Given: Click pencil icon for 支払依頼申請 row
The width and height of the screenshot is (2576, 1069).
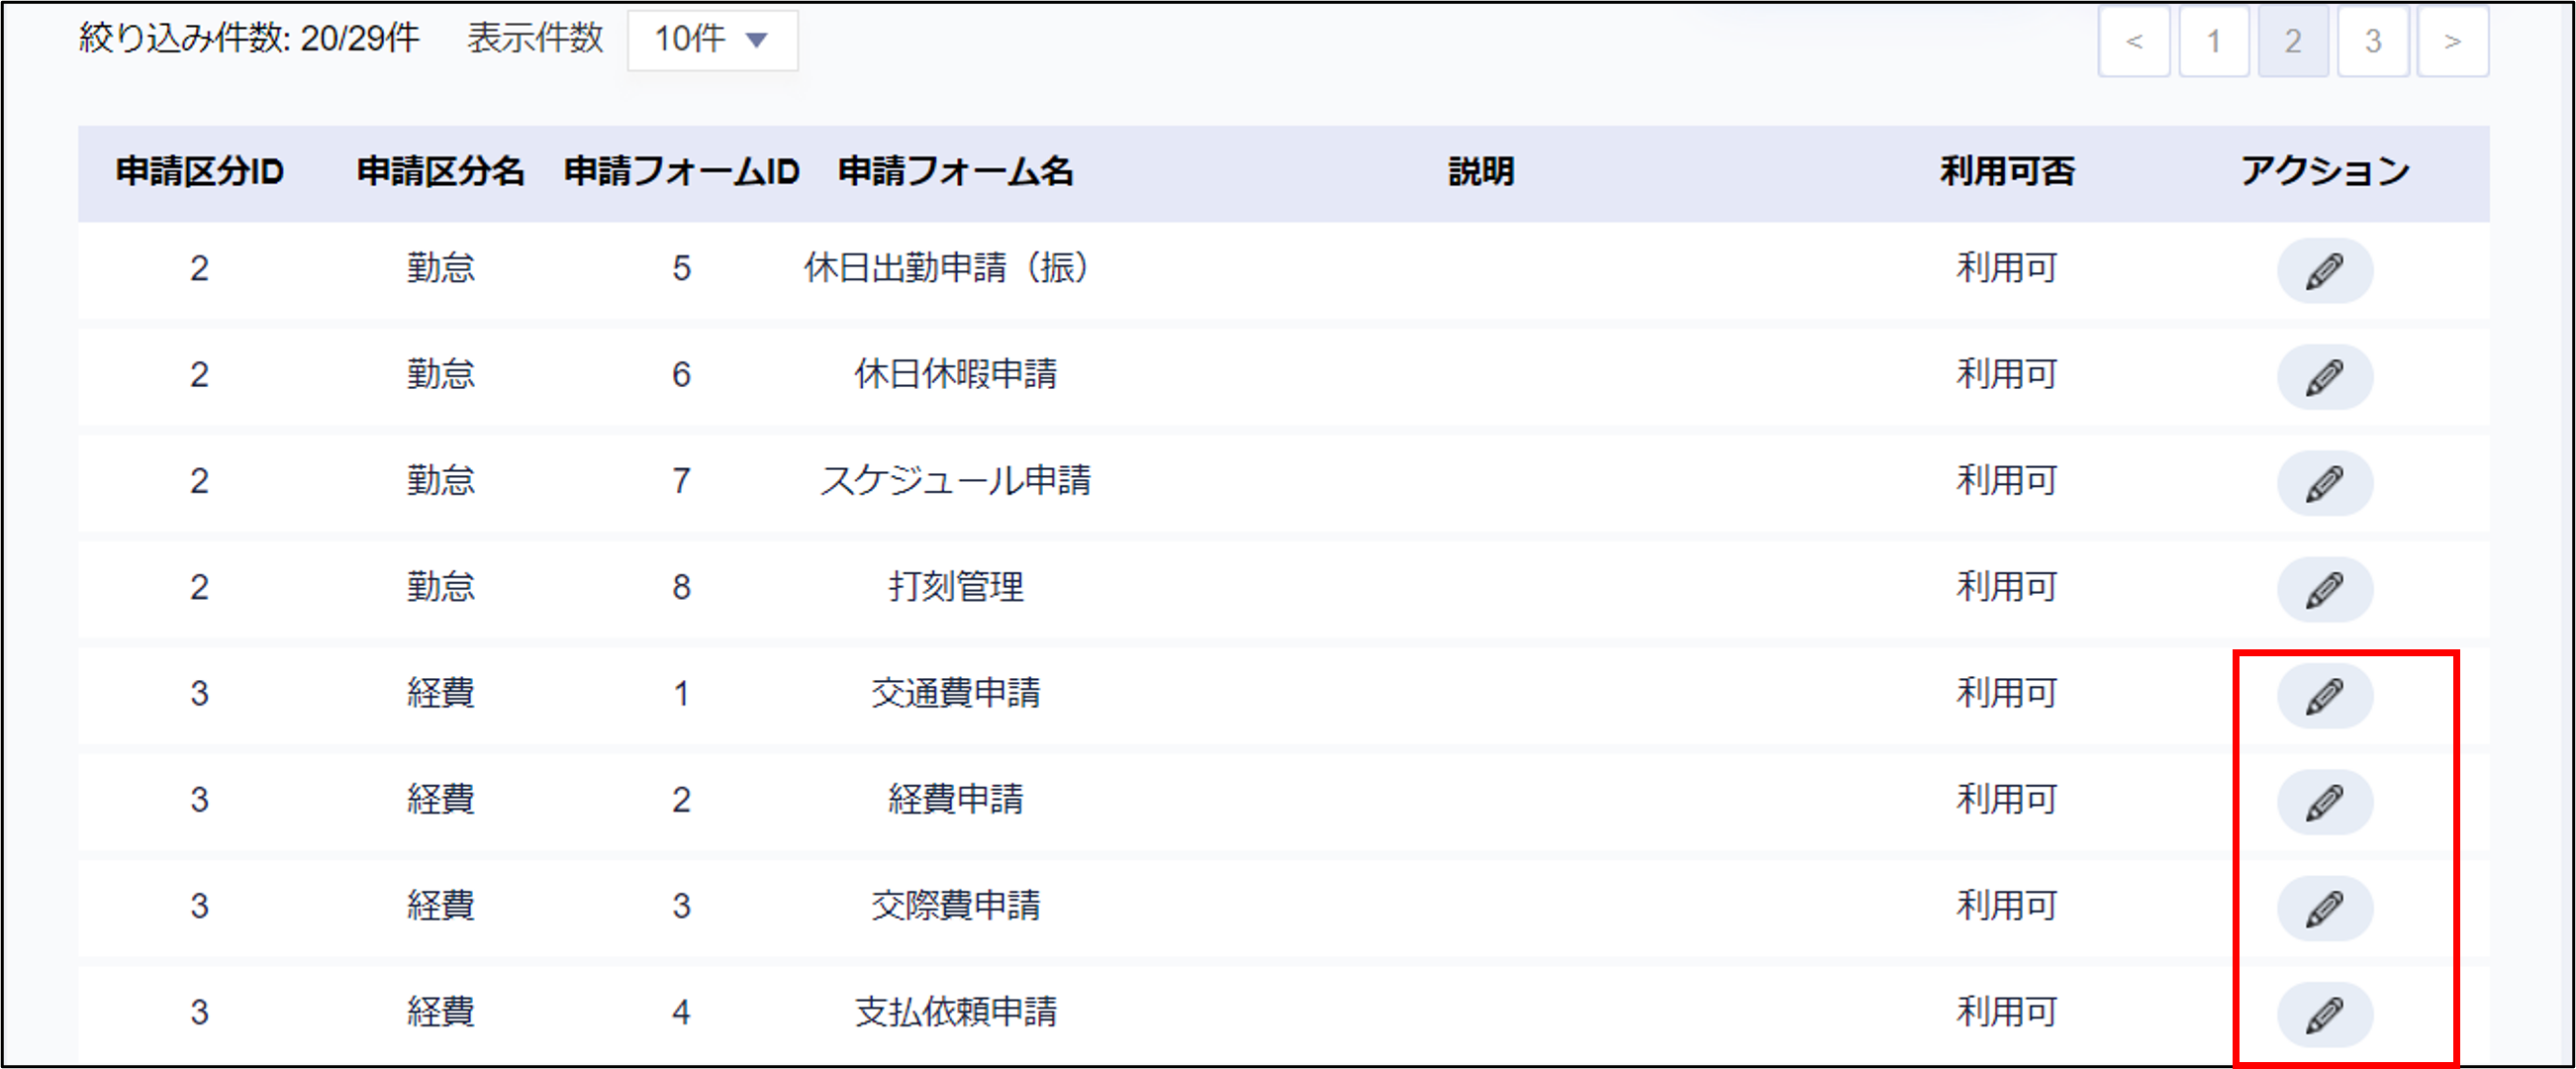Looking at the screenshot, I should coord(2324,1014).
